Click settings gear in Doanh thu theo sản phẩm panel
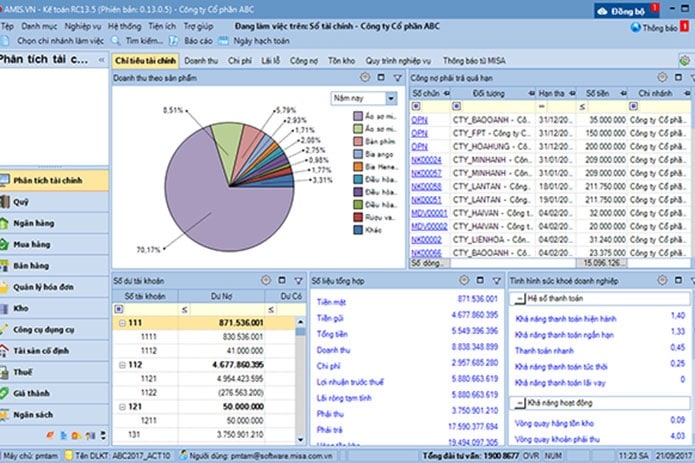The height and width of the screenshot is (463, 695). 365,78
